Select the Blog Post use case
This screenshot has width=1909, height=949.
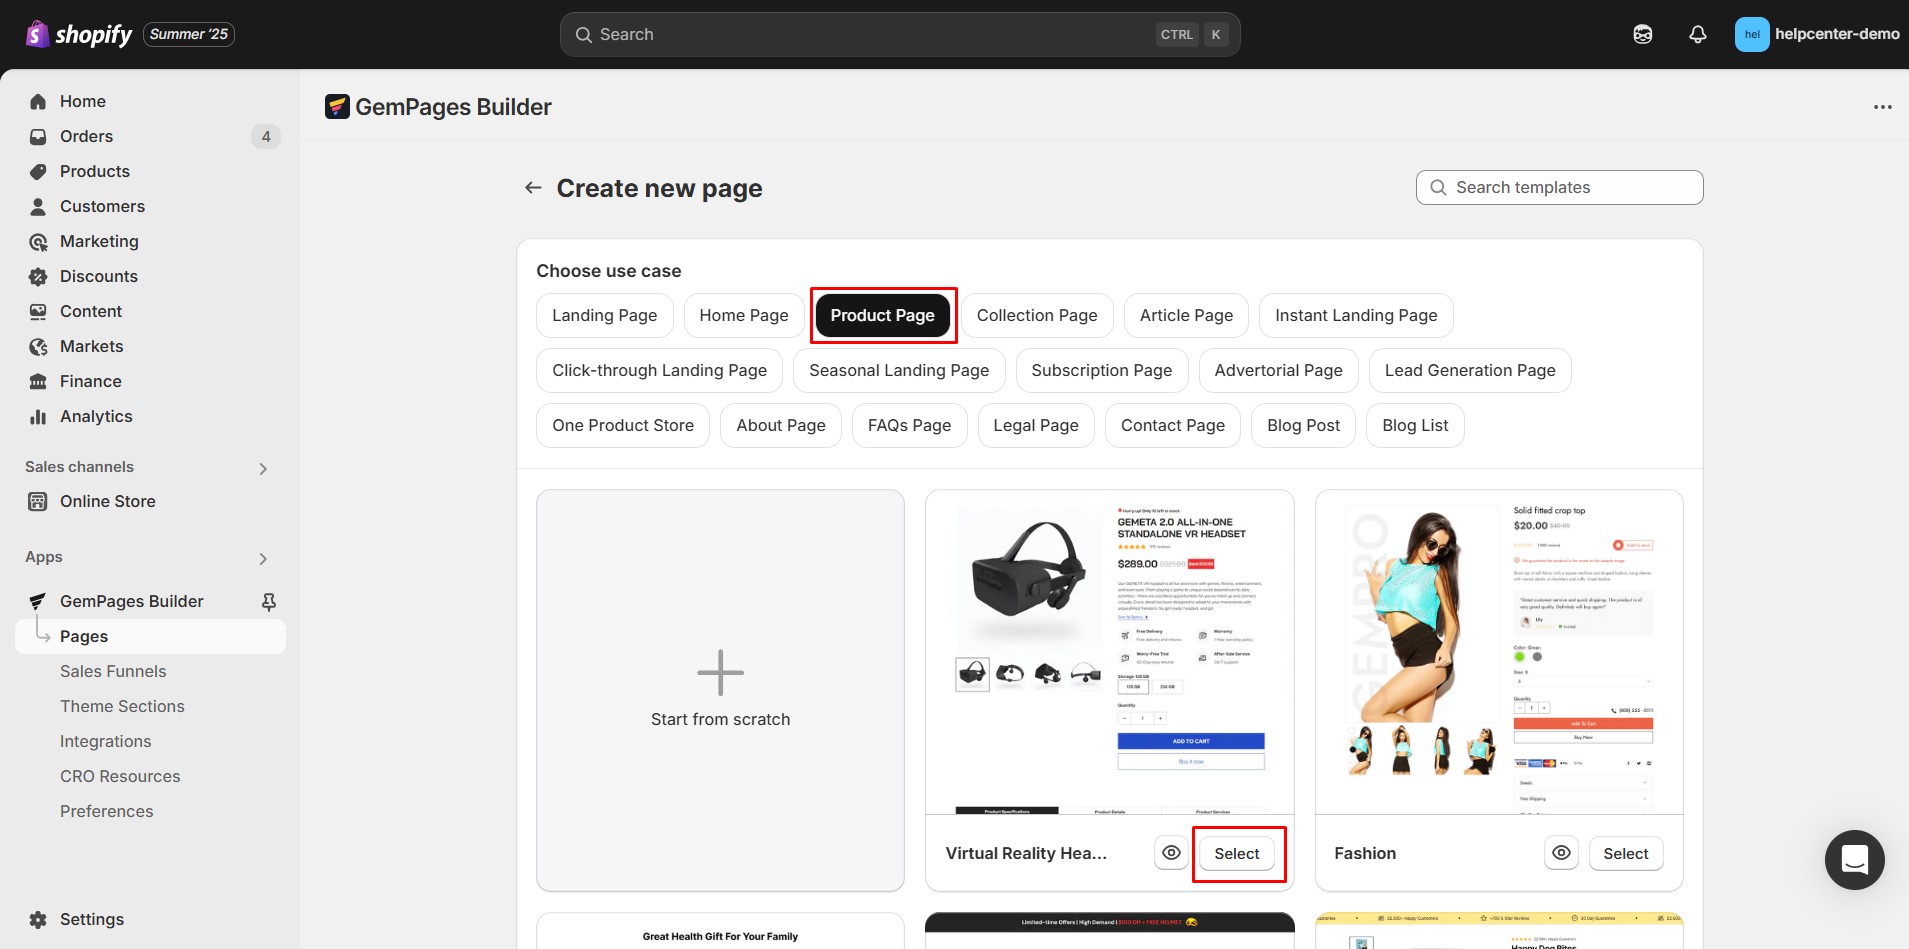tap(1302, 425)
